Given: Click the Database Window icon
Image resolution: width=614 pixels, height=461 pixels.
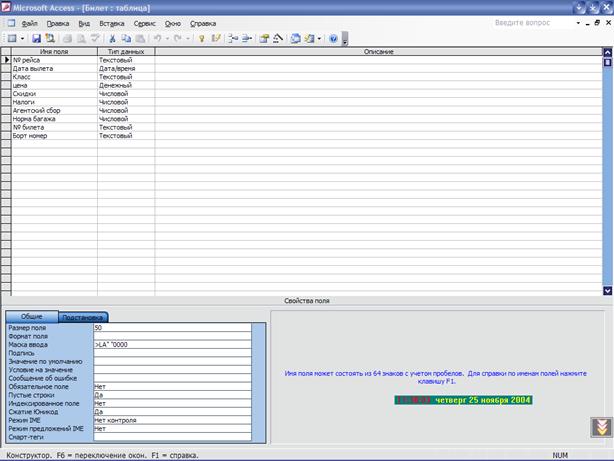Looking at the screenshot, I should point(296,38).
